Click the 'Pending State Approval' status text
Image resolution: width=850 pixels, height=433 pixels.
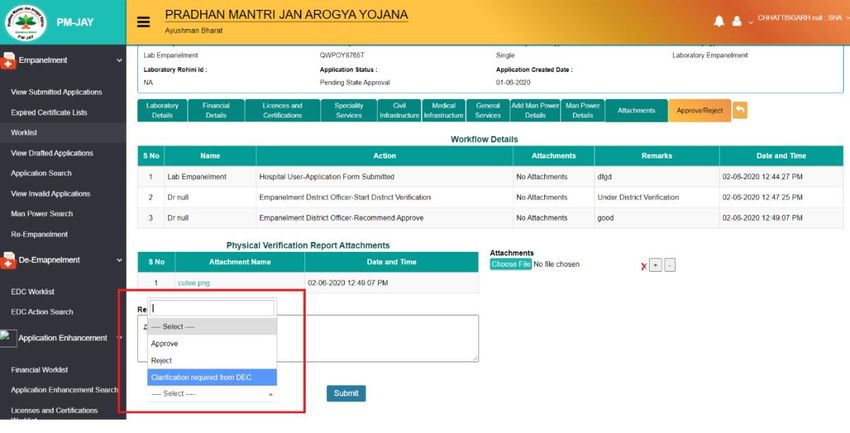coord(355,83)
